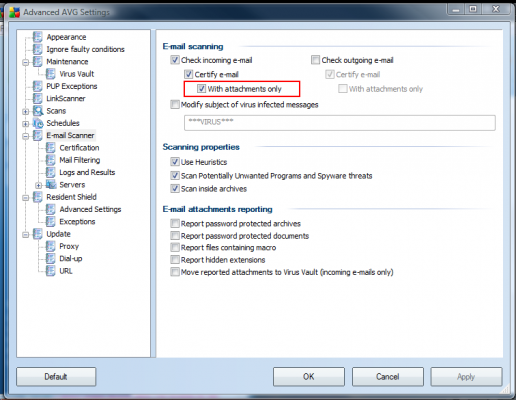The image size is (516, 400).
Task: Open LinkScanner settings
Action: click(x=66, y=99)
